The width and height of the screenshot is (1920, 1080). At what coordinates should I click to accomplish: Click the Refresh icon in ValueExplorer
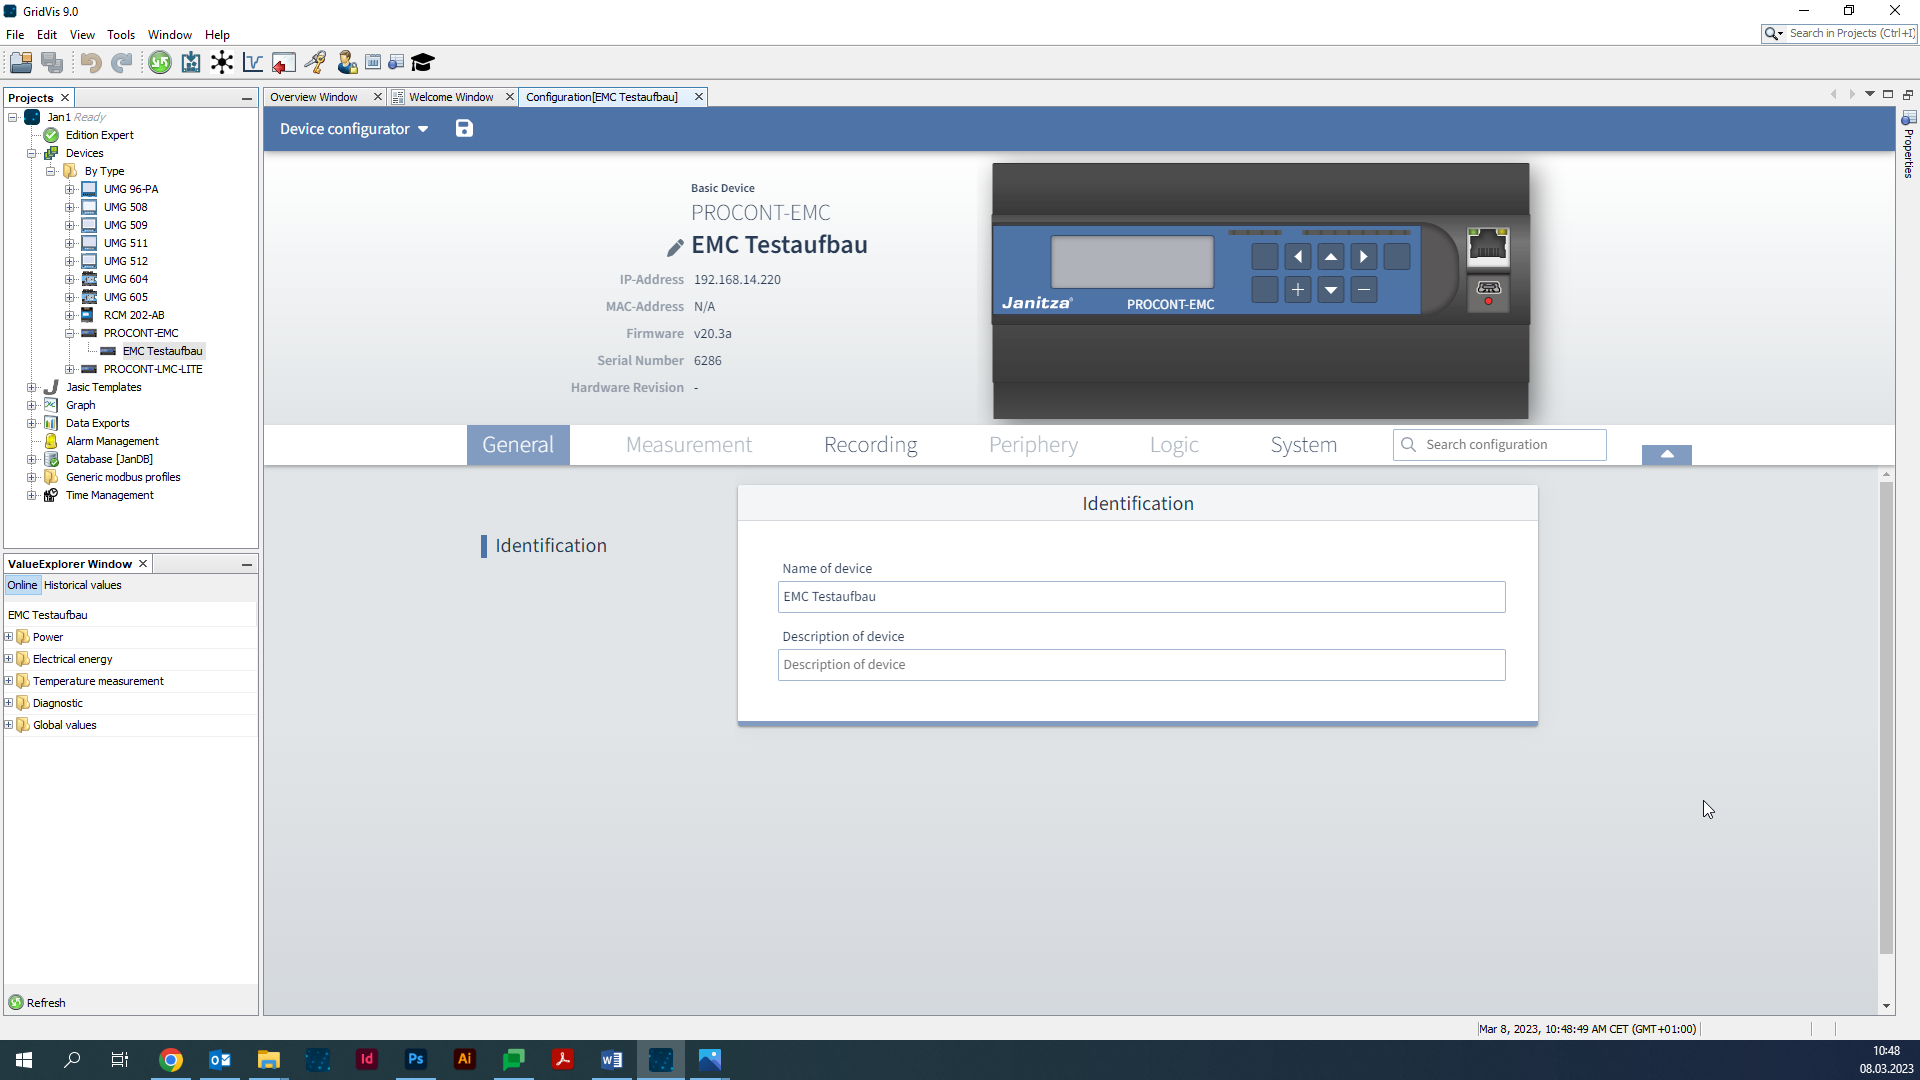[16, 1002]
